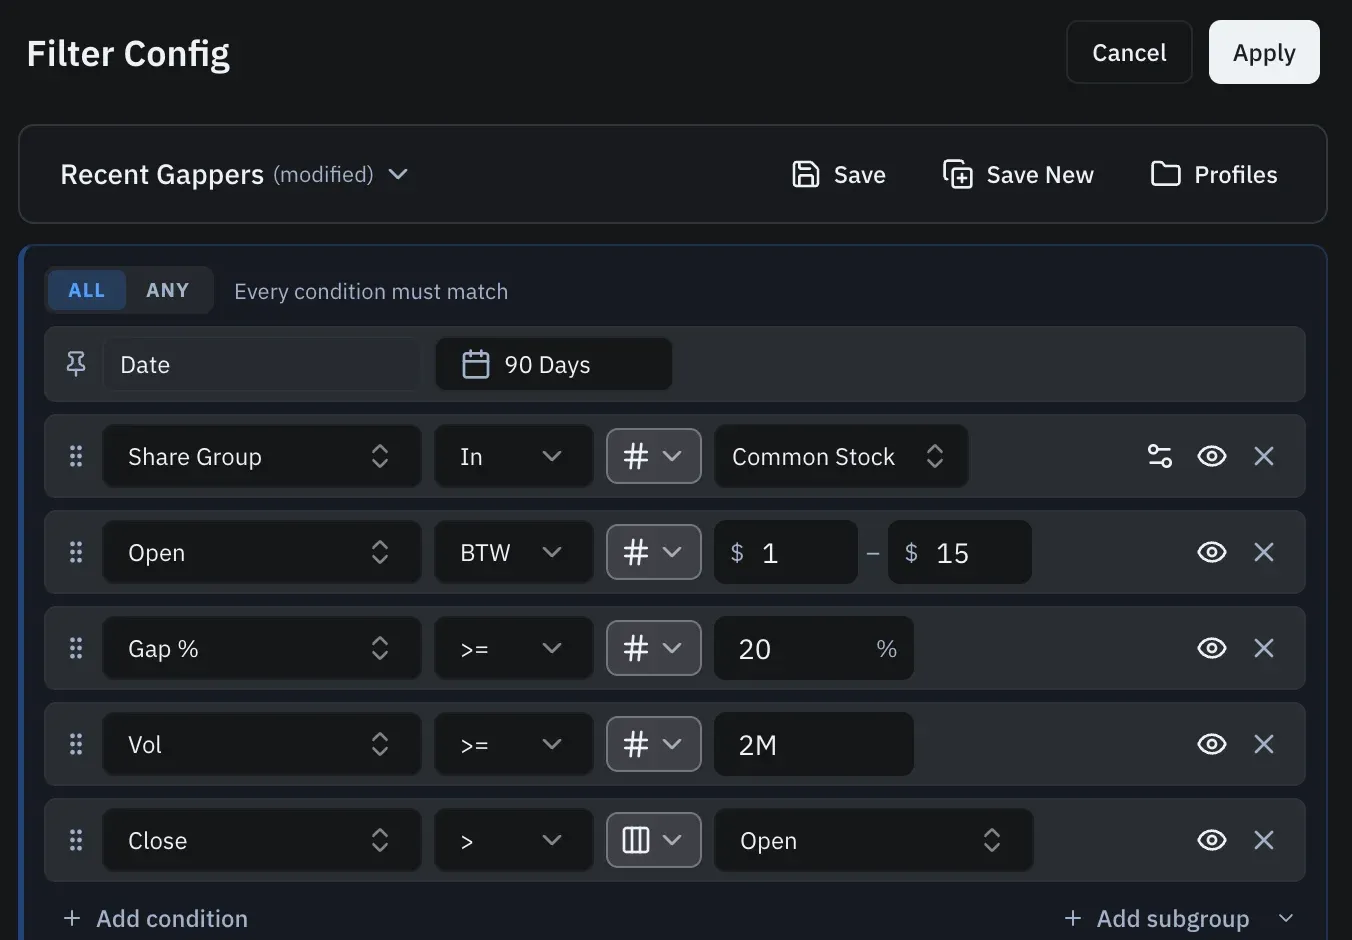Switch matching mode to ANY
This screenshot has height=940, width=1352.
point(167,290)
